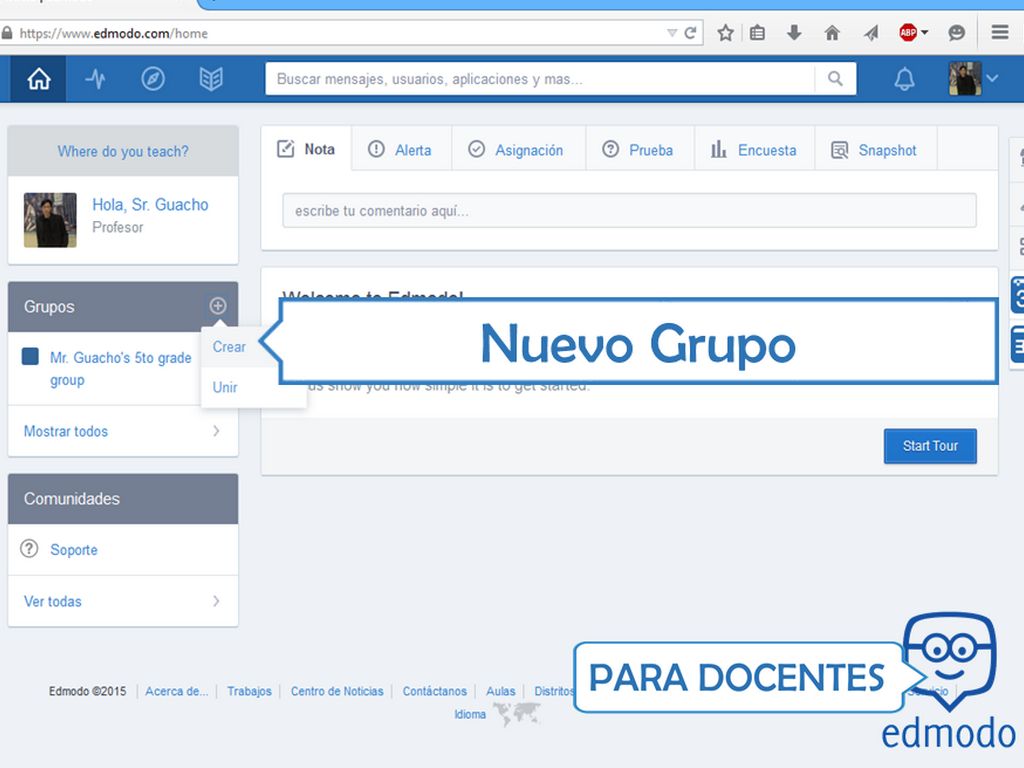1024x768 pixels.
Task: Select Unir from the groups menu
Action: [225, 387]
